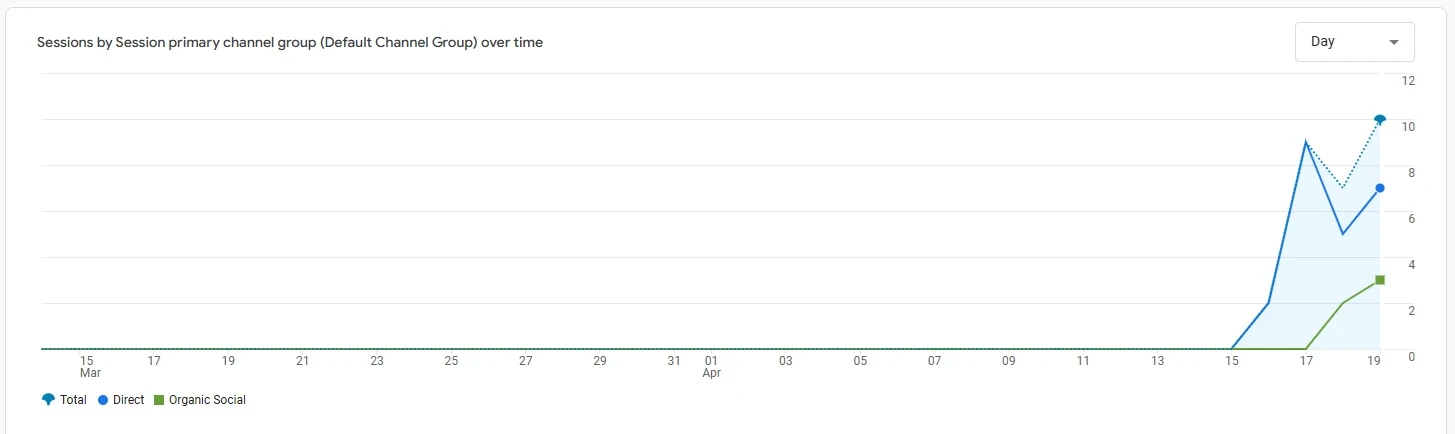Click the dropdown arrow beside Day
This screenshot has width=1455, height=434.
point(1394,43)
